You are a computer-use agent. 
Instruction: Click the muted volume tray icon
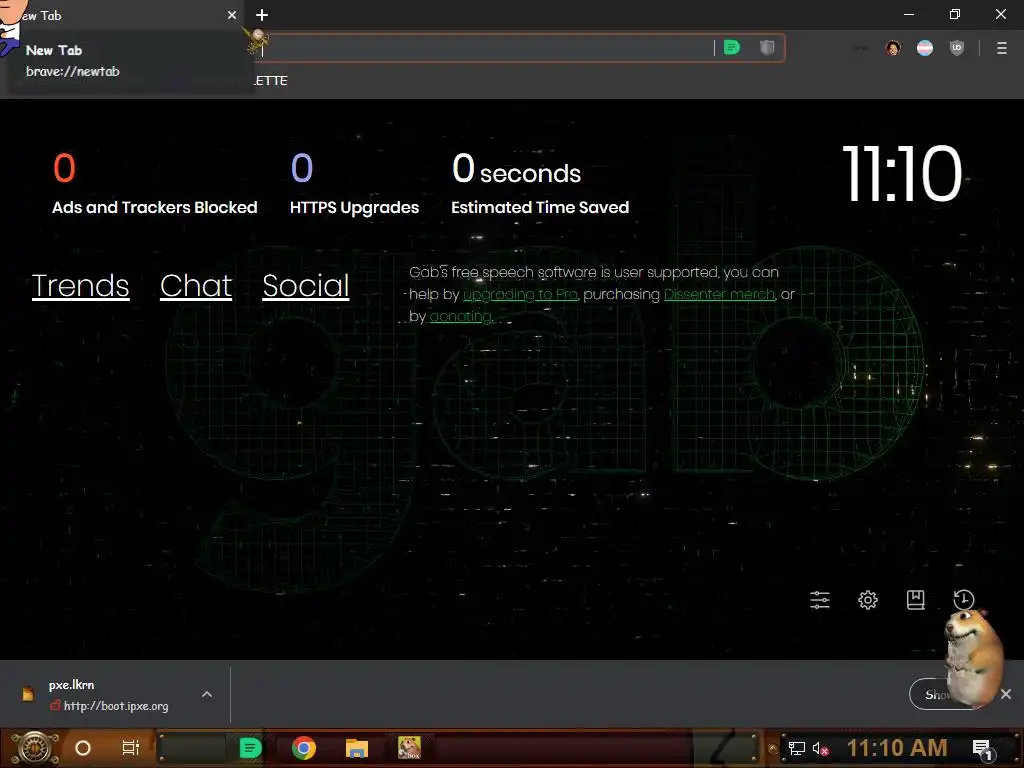[x=820, y=748]
